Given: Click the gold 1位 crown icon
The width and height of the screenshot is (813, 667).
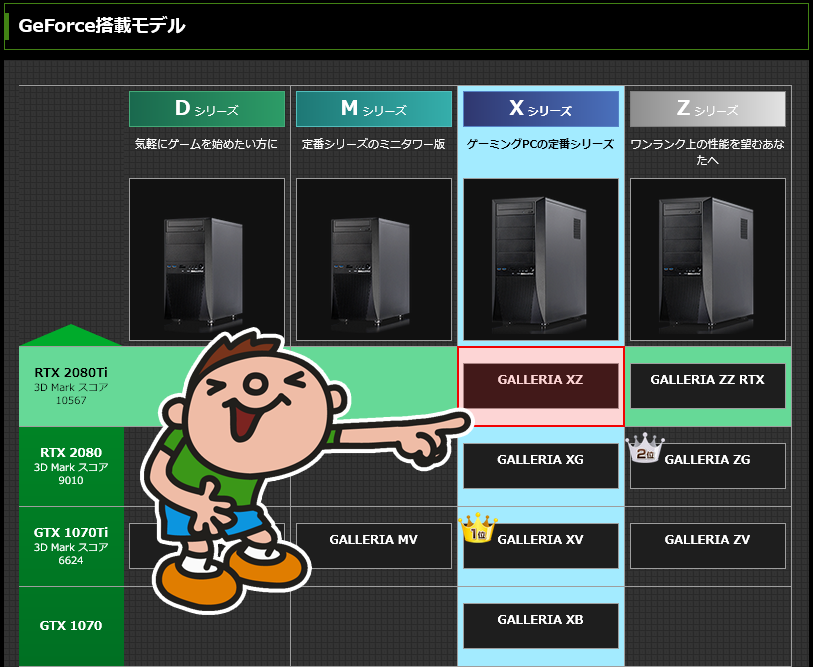Looking at the screenshot, I should 478,528.
